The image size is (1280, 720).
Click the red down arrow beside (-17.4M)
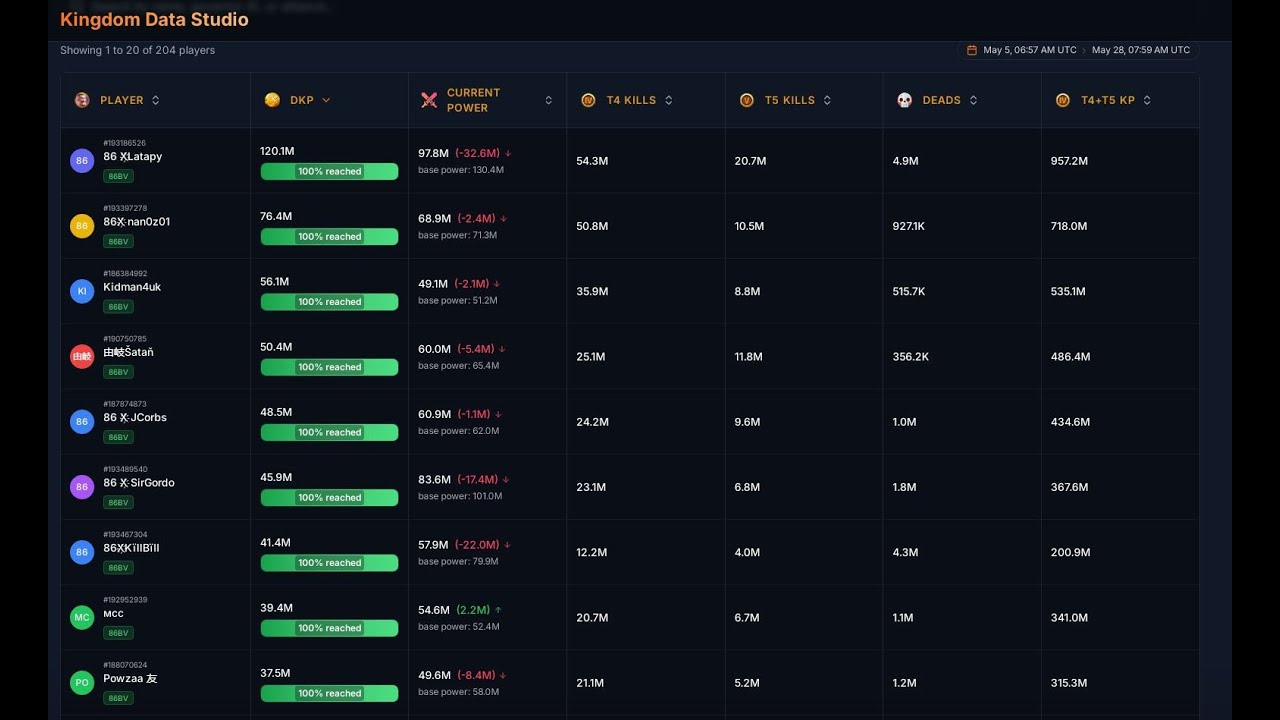[x=507, y=480]
